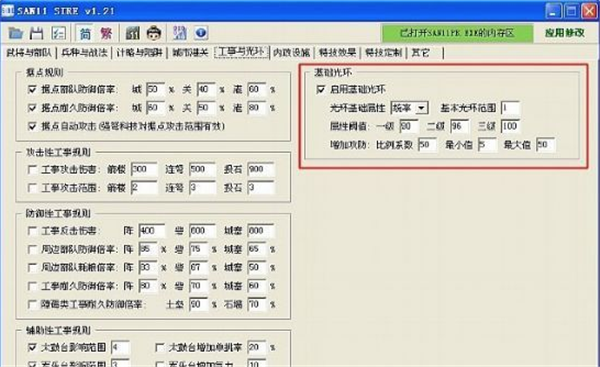Open the 光环基础属性 dropdown

(x=409, y=108)
